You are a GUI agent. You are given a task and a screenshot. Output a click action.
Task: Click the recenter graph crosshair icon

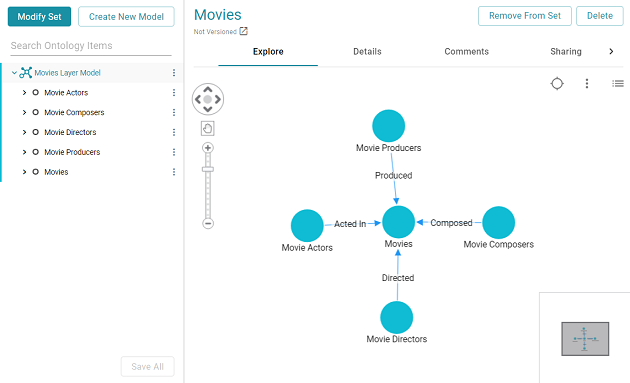click(557, 84)
